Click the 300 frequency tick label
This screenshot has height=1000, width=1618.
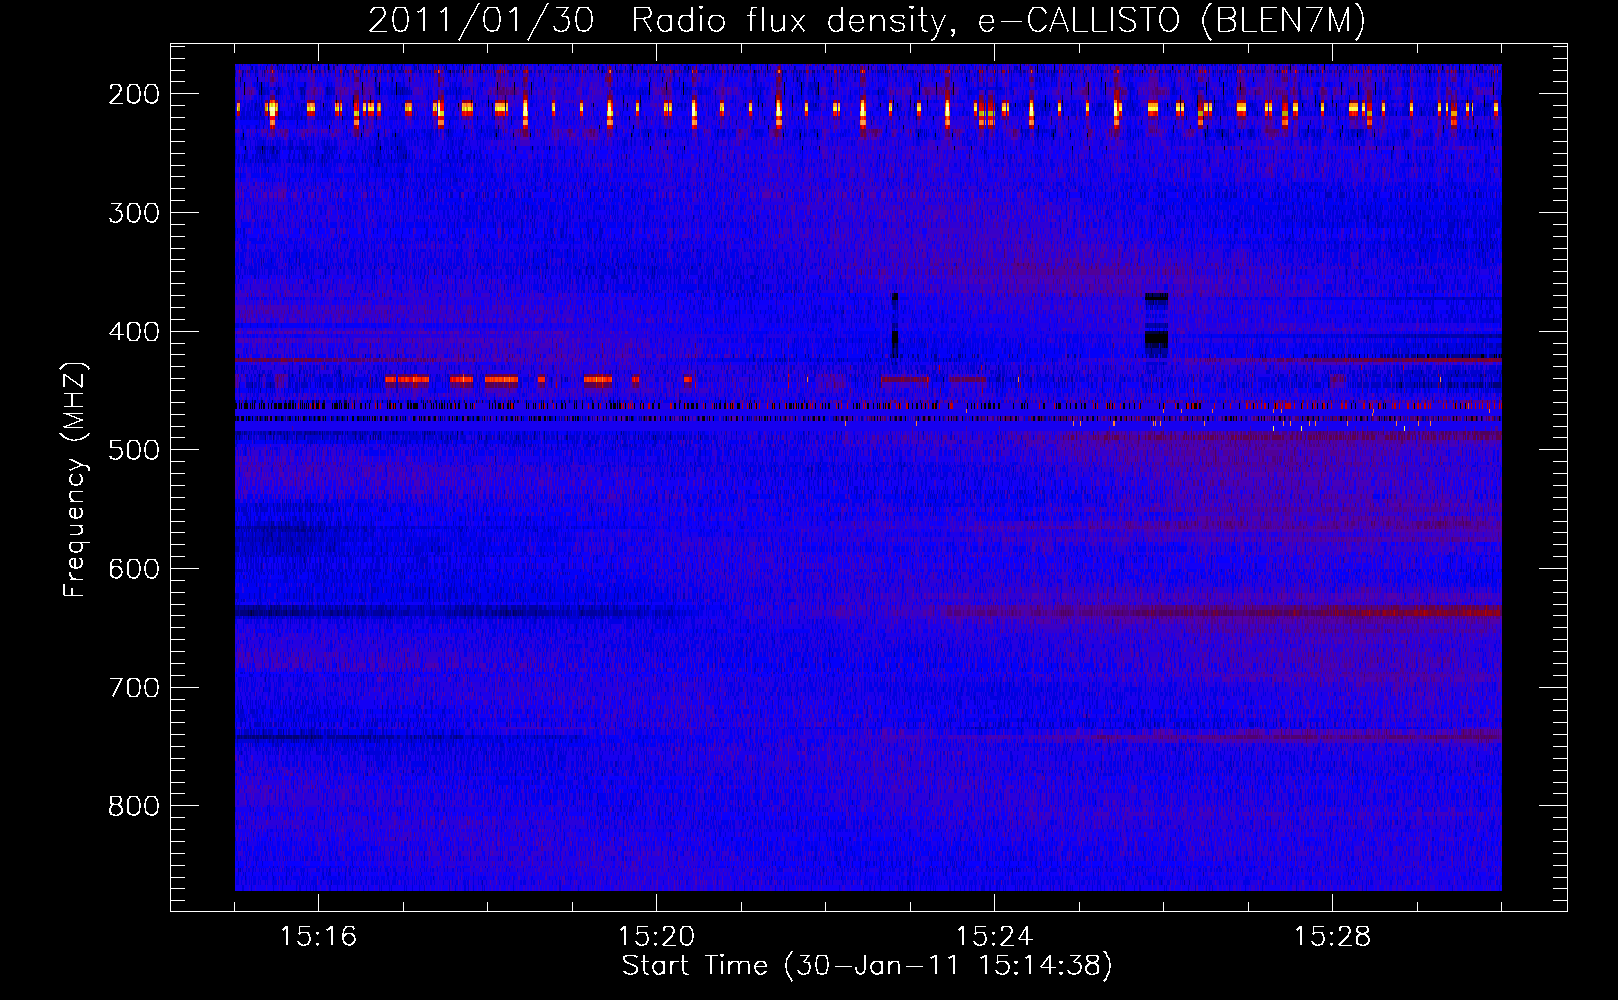(134, 213)
